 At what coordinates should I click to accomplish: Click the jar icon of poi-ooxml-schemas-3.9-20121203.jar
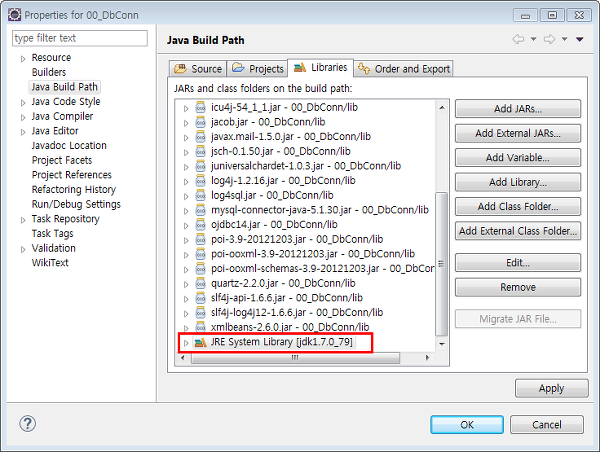pyautogui.click(x=201, y=269)
